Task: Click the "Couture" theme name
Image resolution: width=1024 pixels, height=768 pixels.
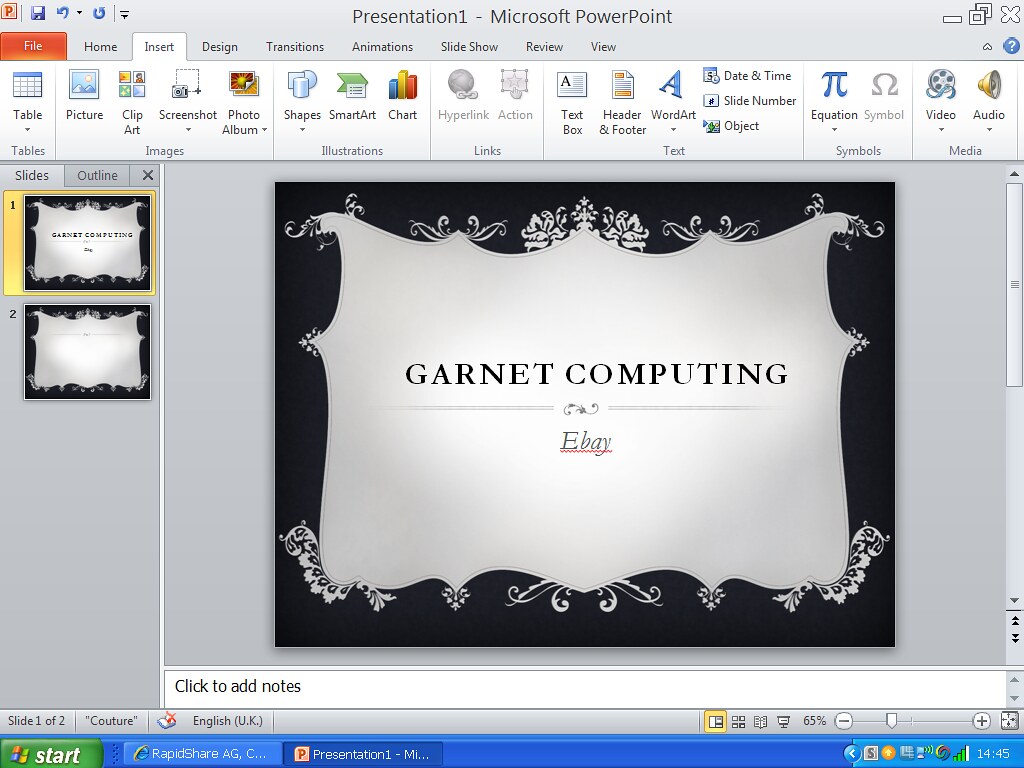Action: point(111,721)
